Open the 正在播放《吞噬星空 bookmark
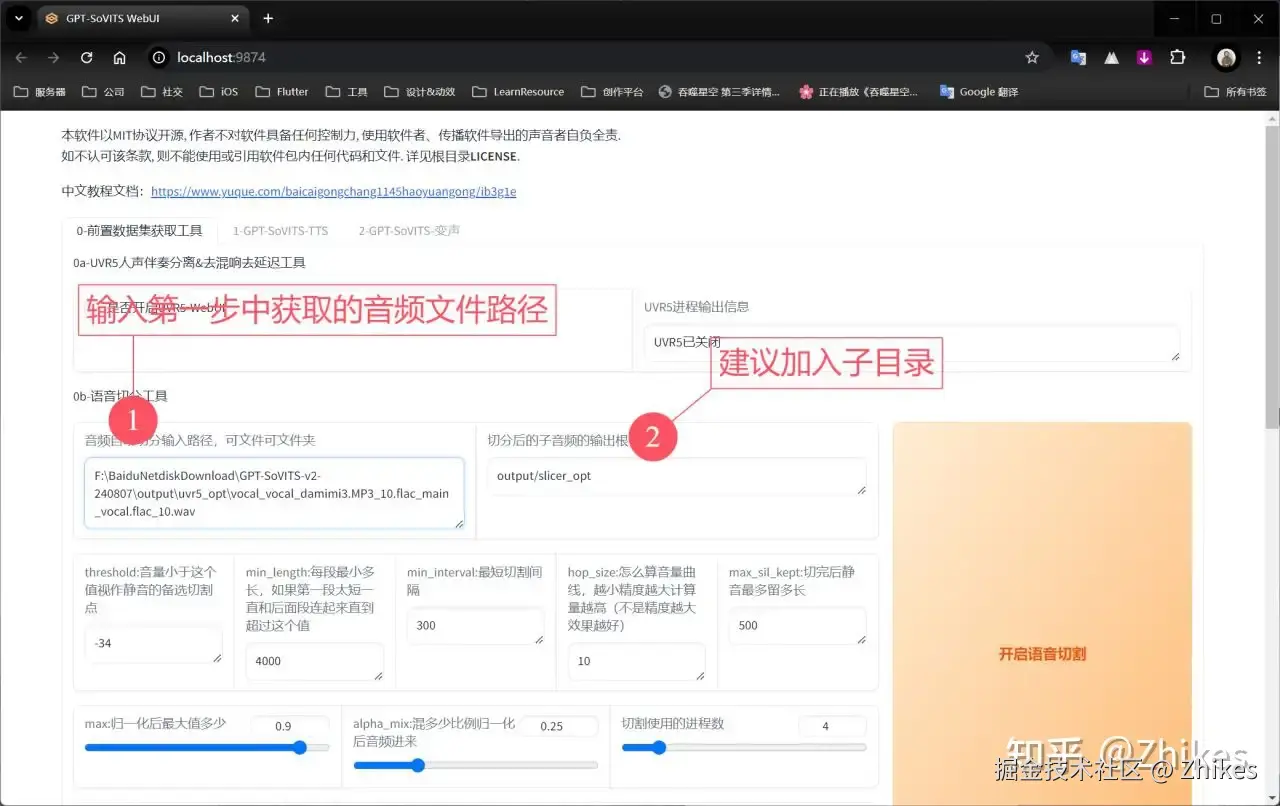Viewport: 1280px width, 806px height. [858, 92]
